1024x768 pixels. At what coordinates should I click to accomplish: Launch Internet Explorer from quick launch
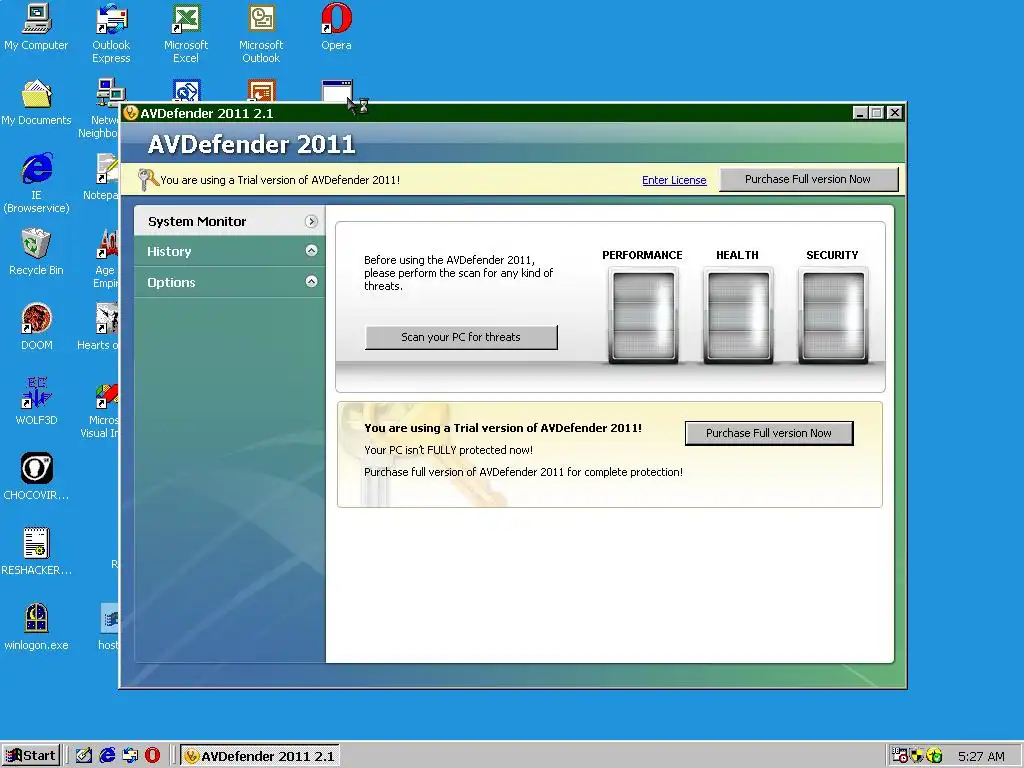tap(107, 756)
